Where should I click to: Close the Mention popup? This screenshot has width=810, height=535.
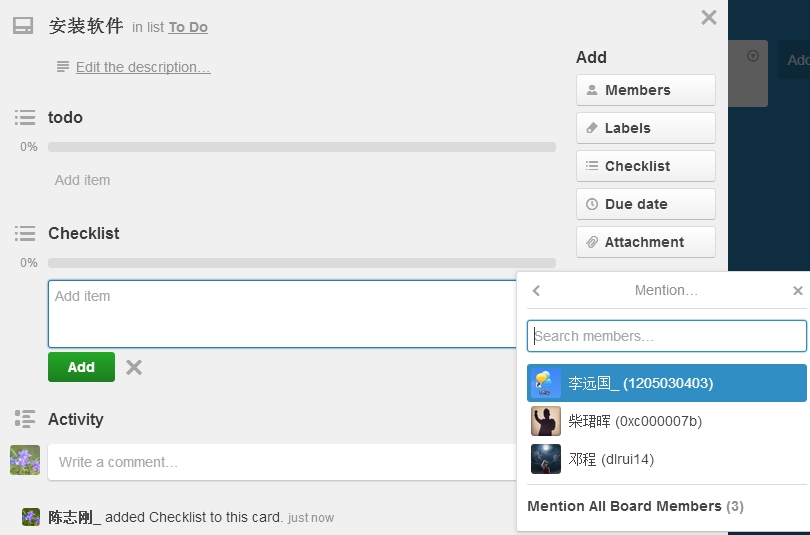tap(797, 291)
